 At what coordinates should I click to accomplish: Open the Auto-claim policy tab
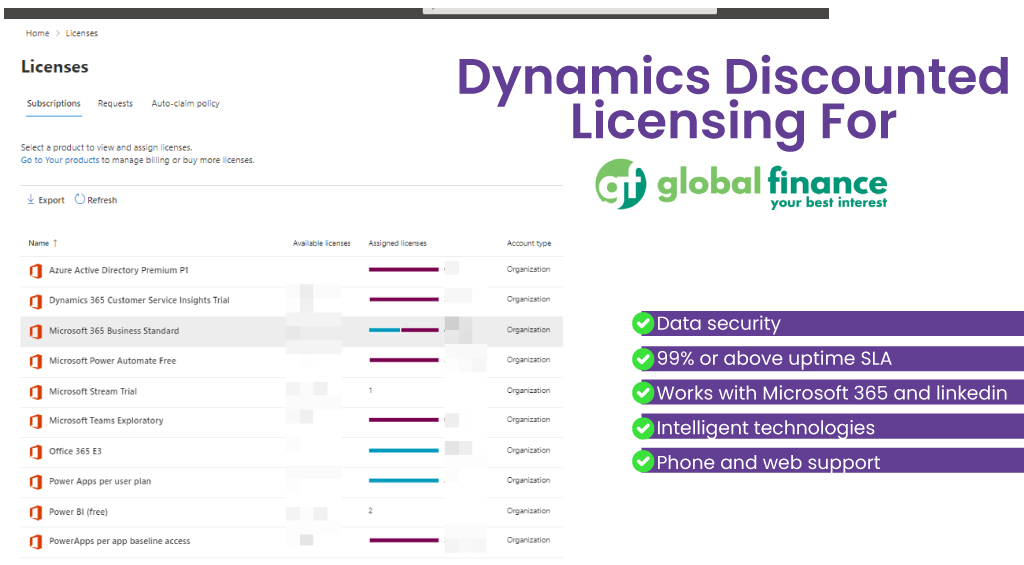click(185, 104)
